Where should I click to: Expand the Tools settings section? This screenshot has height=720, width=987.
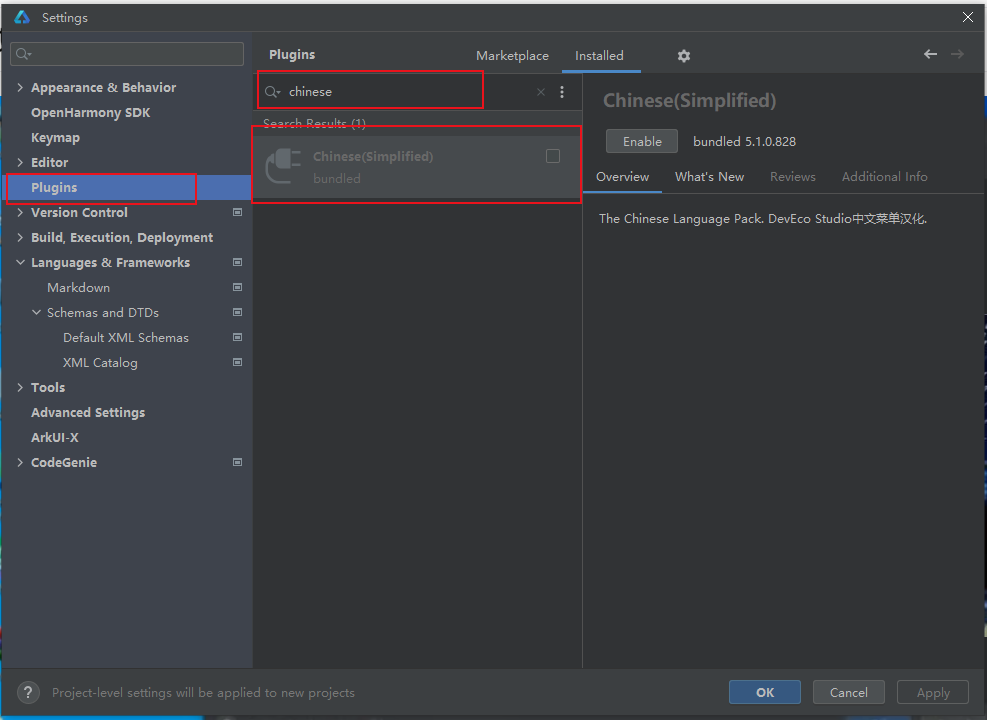[x=21, y=388]
